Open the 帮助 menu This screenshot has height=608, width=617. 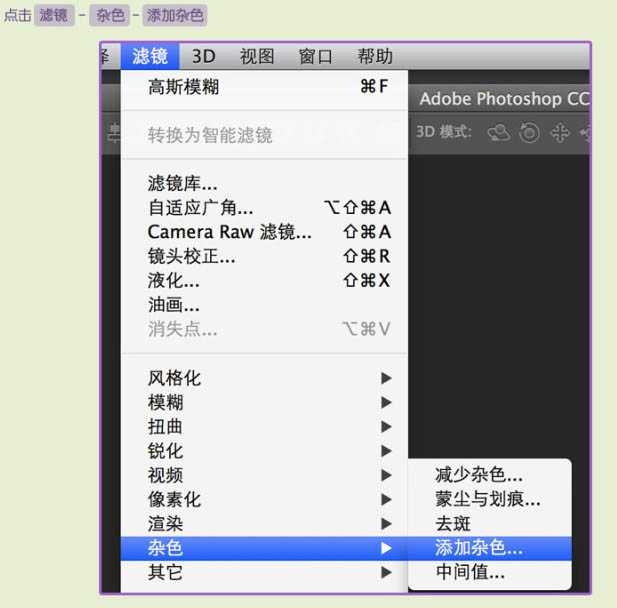pos(375,56)
